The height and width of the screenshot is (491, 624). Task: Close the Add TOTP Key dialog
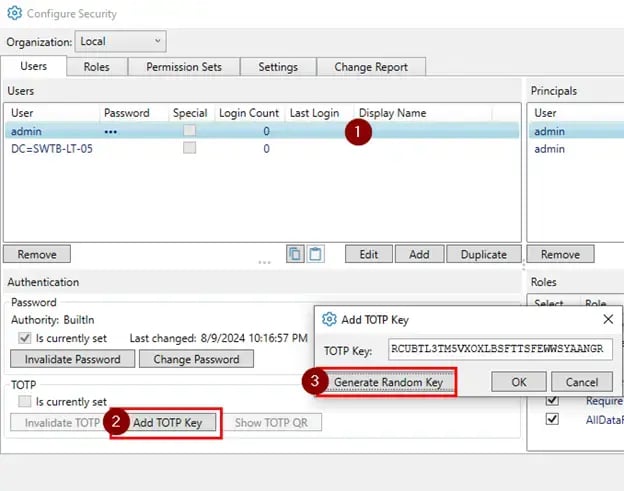(608, 319)
